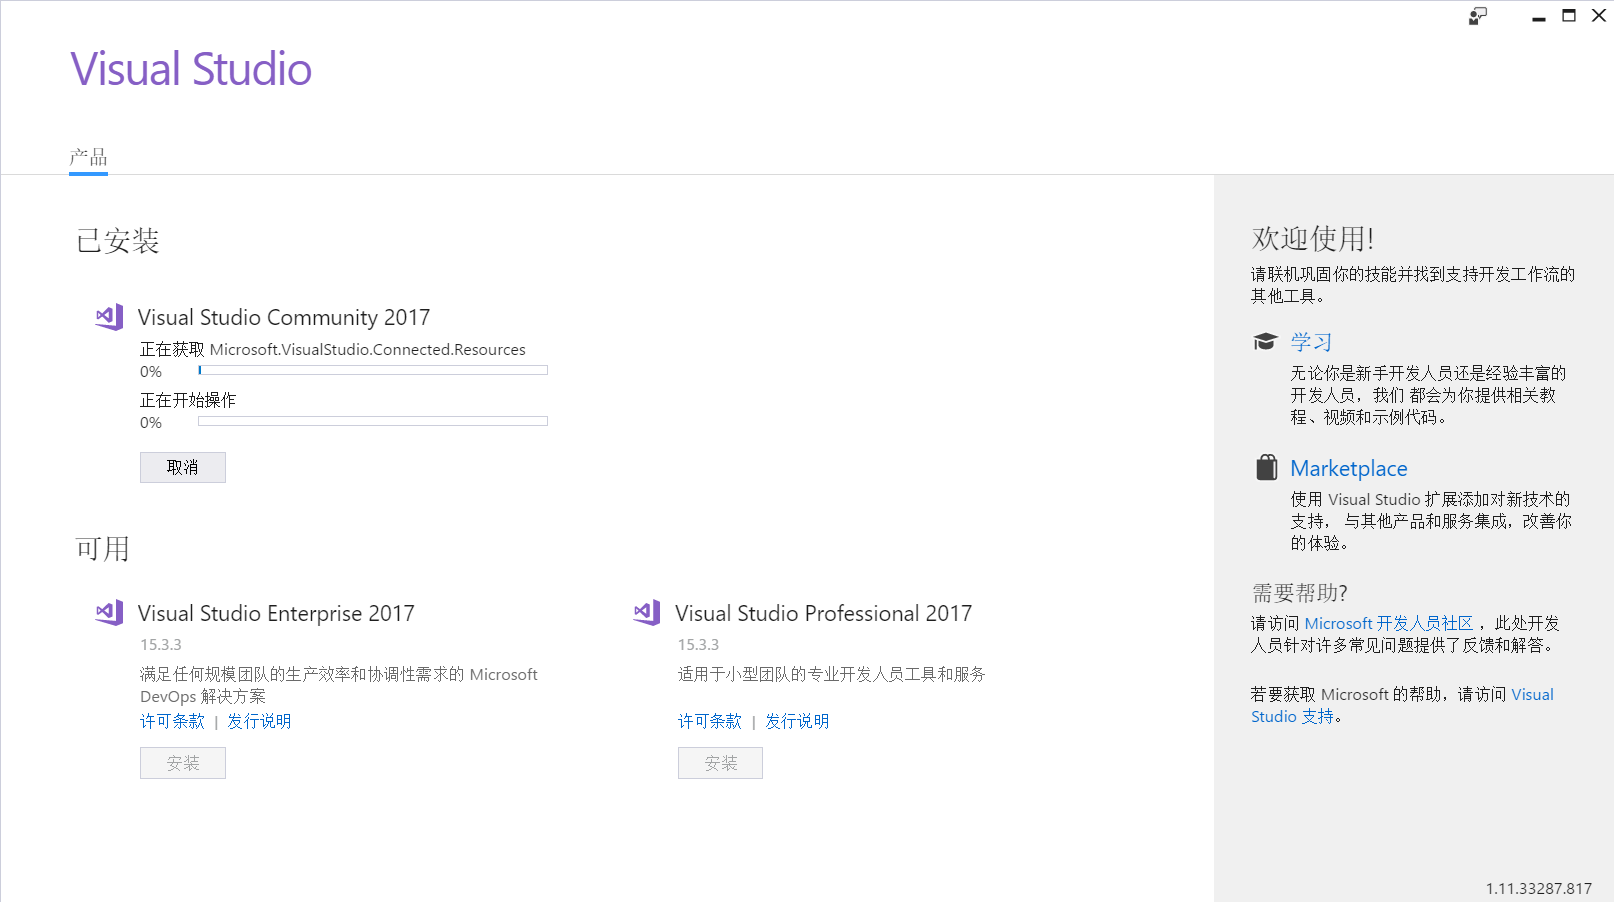1614x902 pixels.
Task: Cancel the Community install with 取消
Action: (x=183, y=467)
